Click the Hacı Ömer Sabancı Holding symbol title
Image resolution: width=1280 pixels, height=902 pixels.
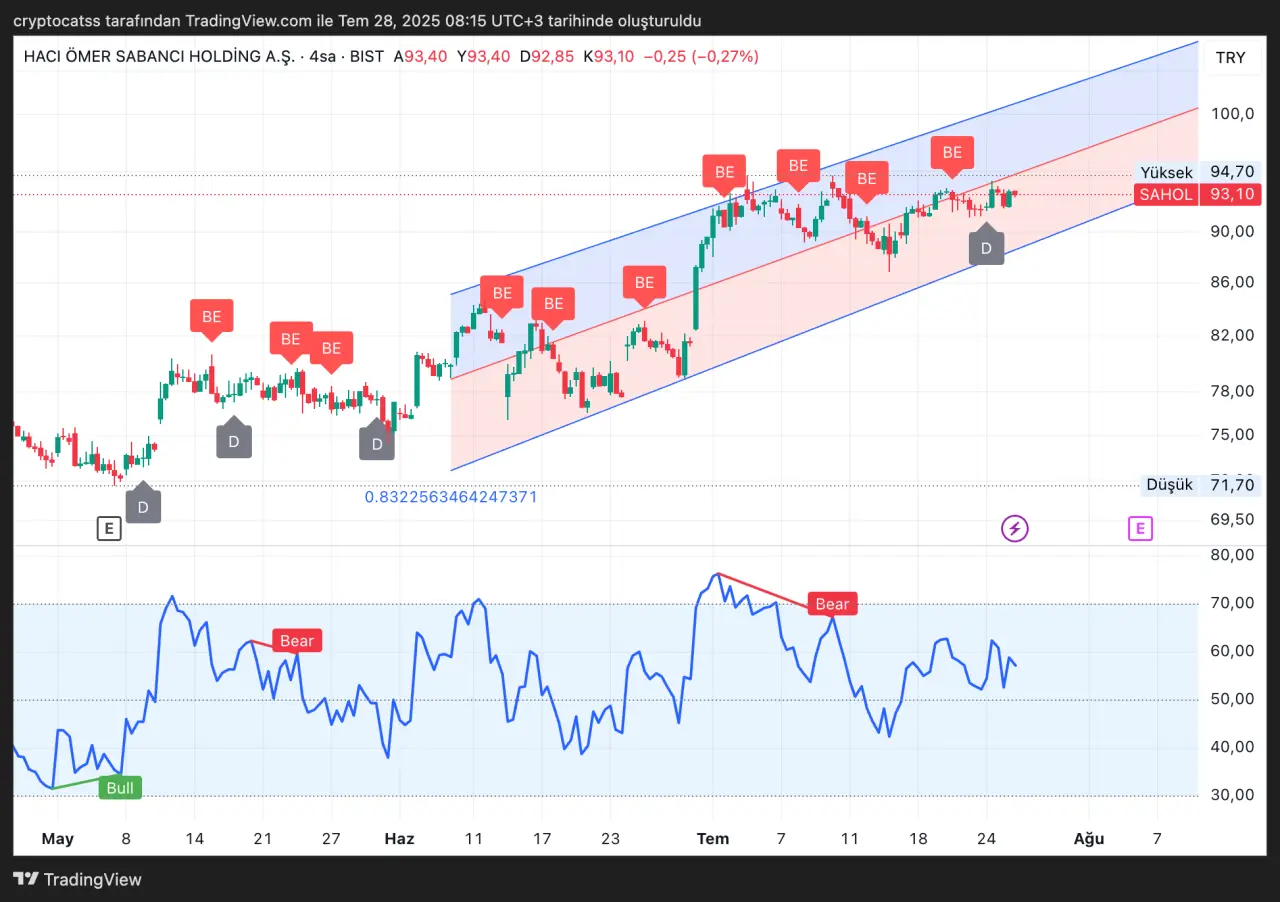158,57
